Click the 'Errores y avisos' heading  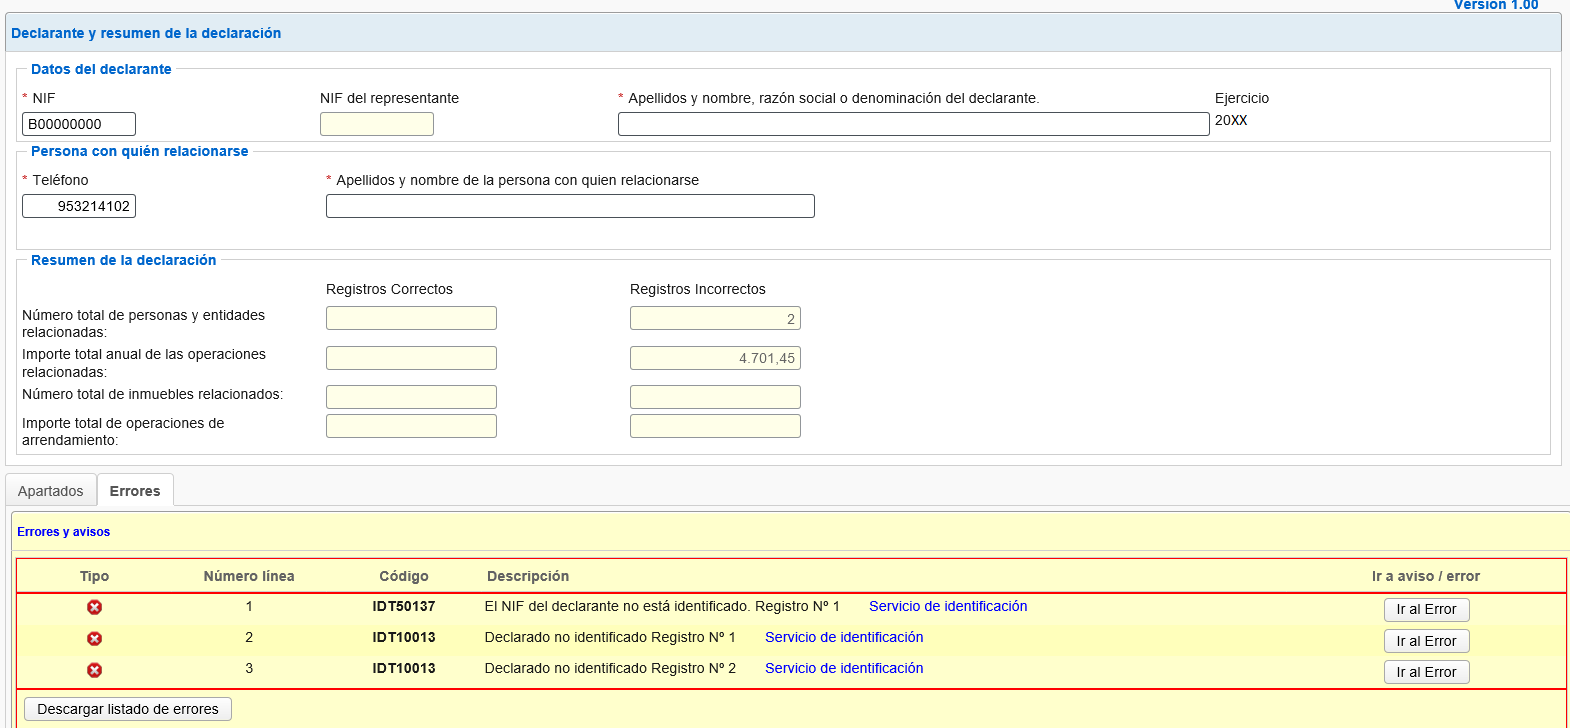(x=64, y=532)
